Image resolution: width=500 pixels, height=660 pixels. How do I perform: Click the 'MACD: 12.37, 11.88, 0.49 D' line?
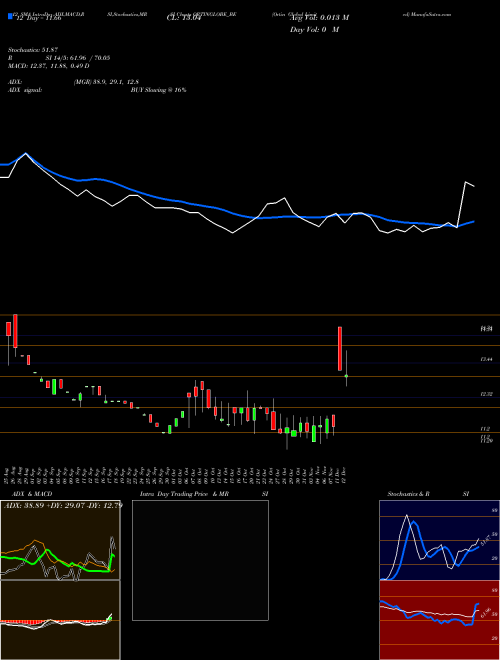click(49, 66)
